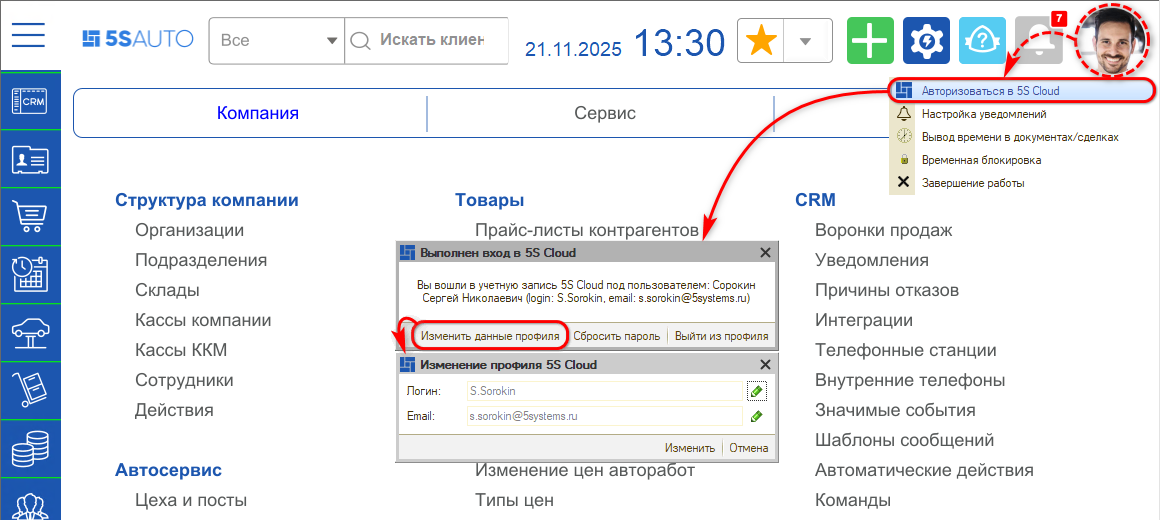Select 'Вывод времени в документах/сделках' menu item
Image resolution: width=1160 pixels, height=520 pixels.
[1021, 137]
